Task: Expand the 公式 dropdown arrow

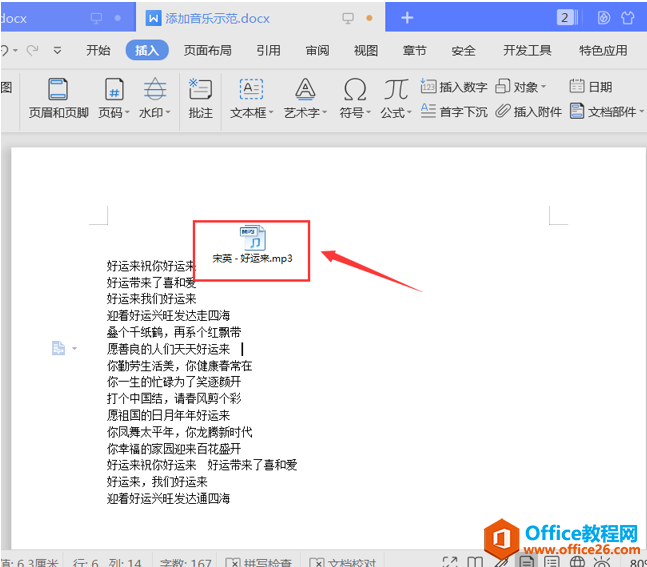Action: coord(409,112)
